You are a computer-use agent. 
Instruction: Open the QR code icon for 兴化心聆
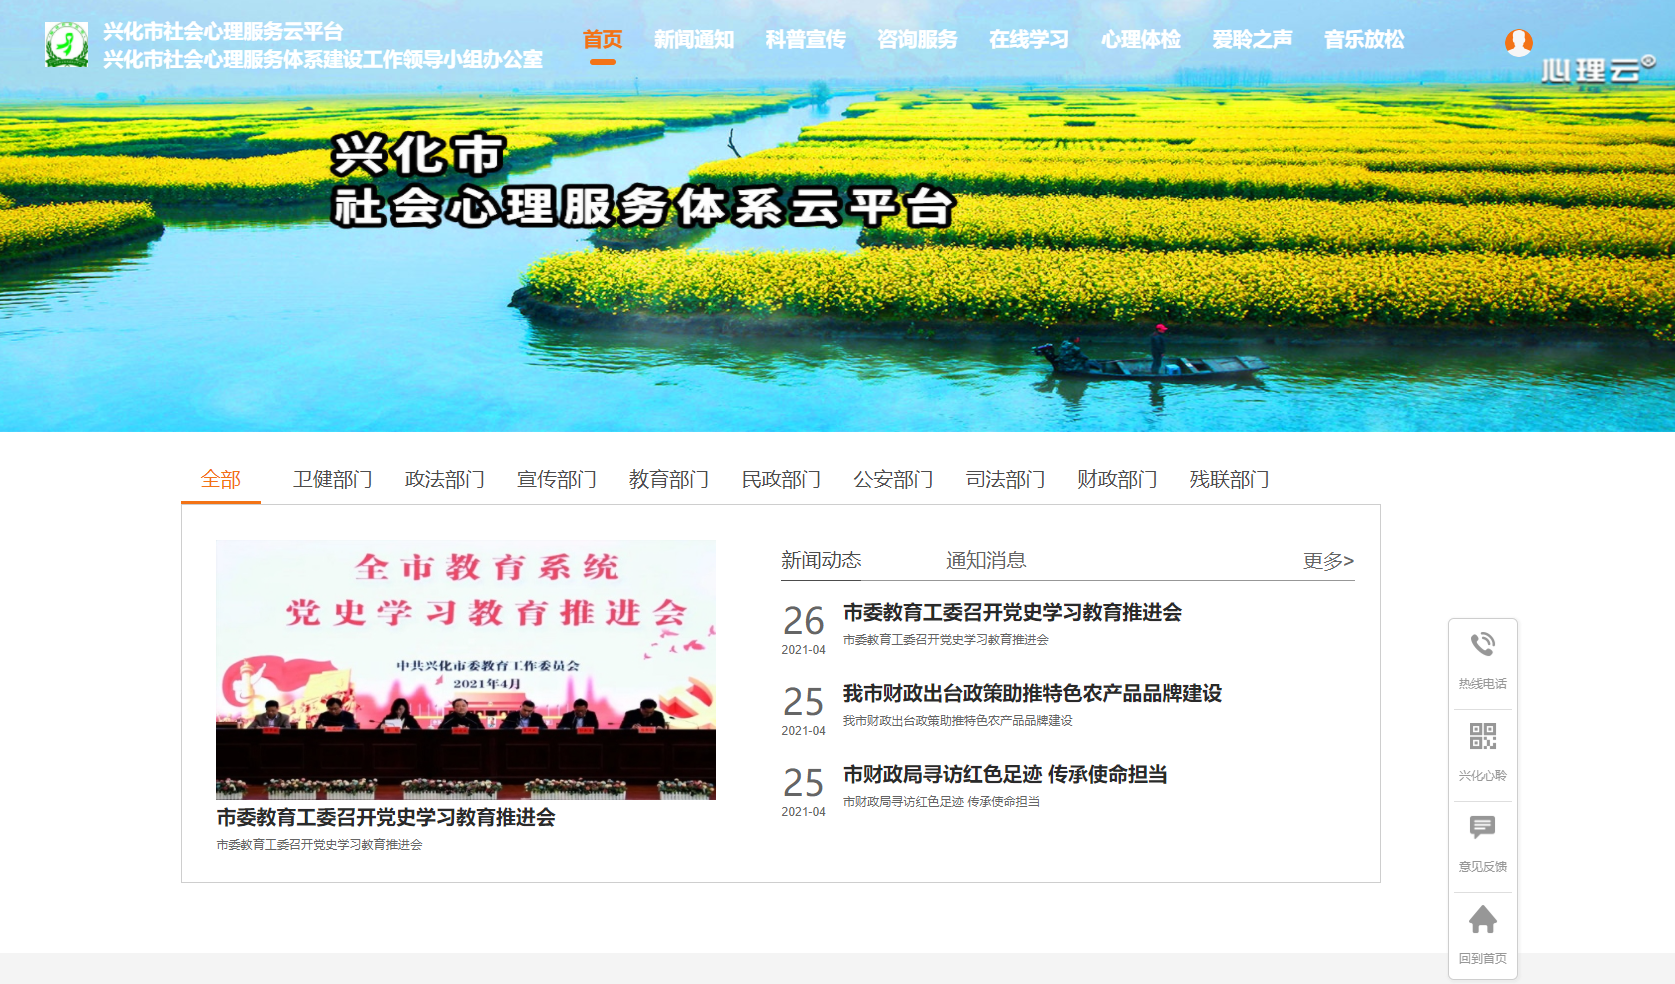1482,737
